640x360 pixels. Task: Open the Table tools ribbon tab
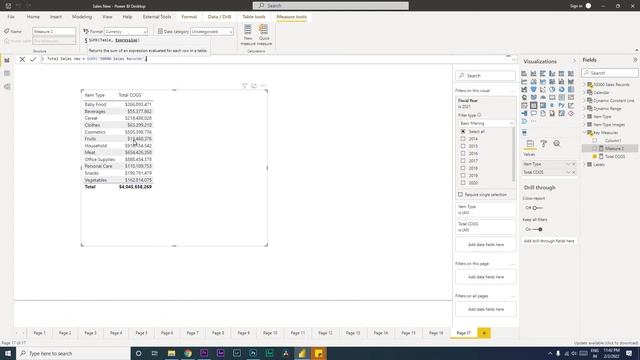[x=254, y=17]
